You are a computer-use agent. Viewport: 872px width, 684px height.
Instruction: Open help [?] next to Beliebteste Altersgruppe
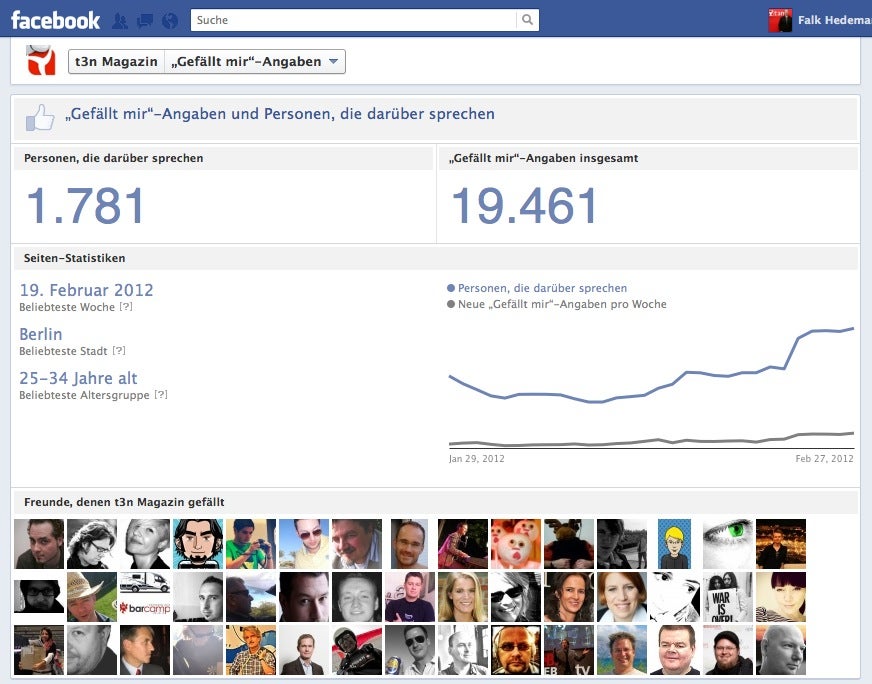tap(161, 394)
